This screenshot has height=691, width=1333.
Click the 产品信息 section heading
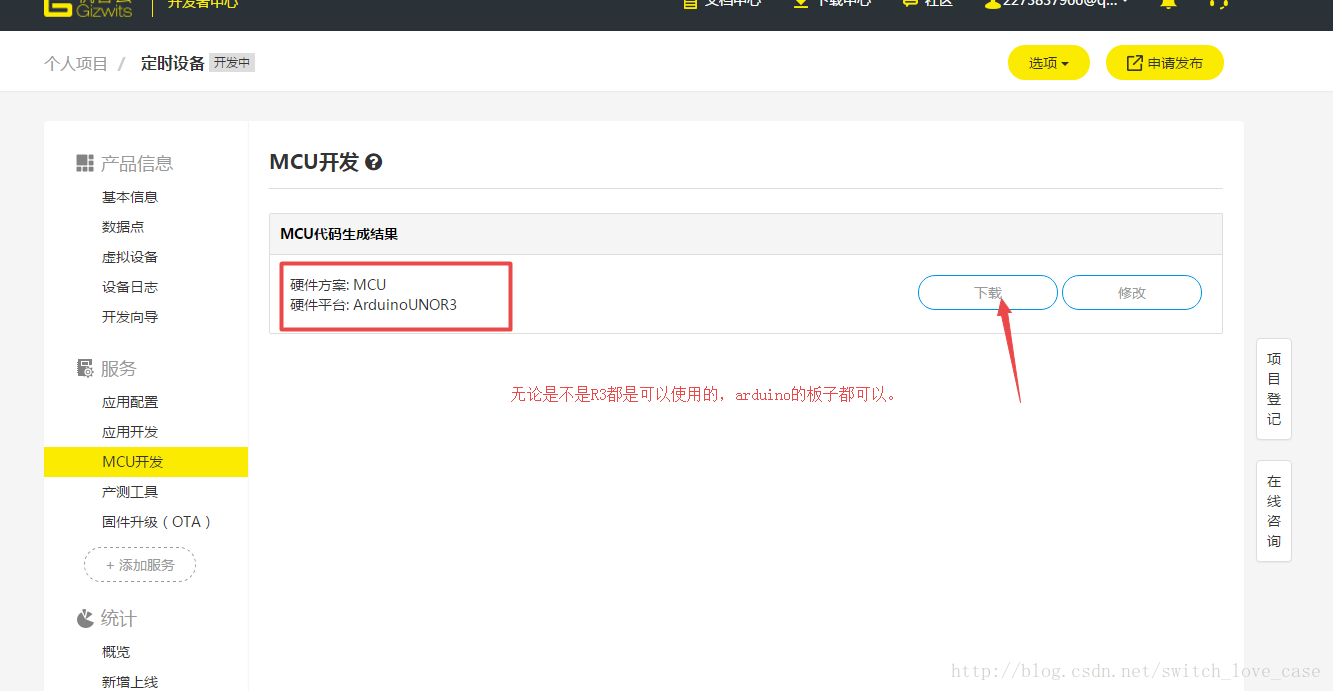137,163
